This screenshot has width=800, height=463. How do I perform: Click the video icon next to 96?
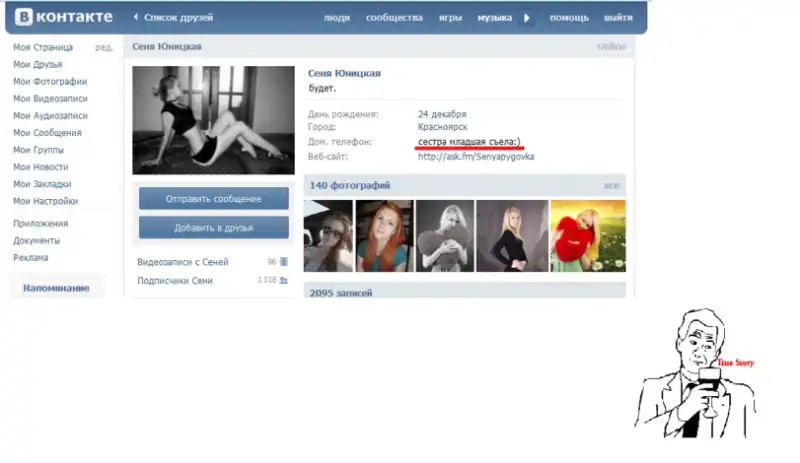[x=284, y=262]
